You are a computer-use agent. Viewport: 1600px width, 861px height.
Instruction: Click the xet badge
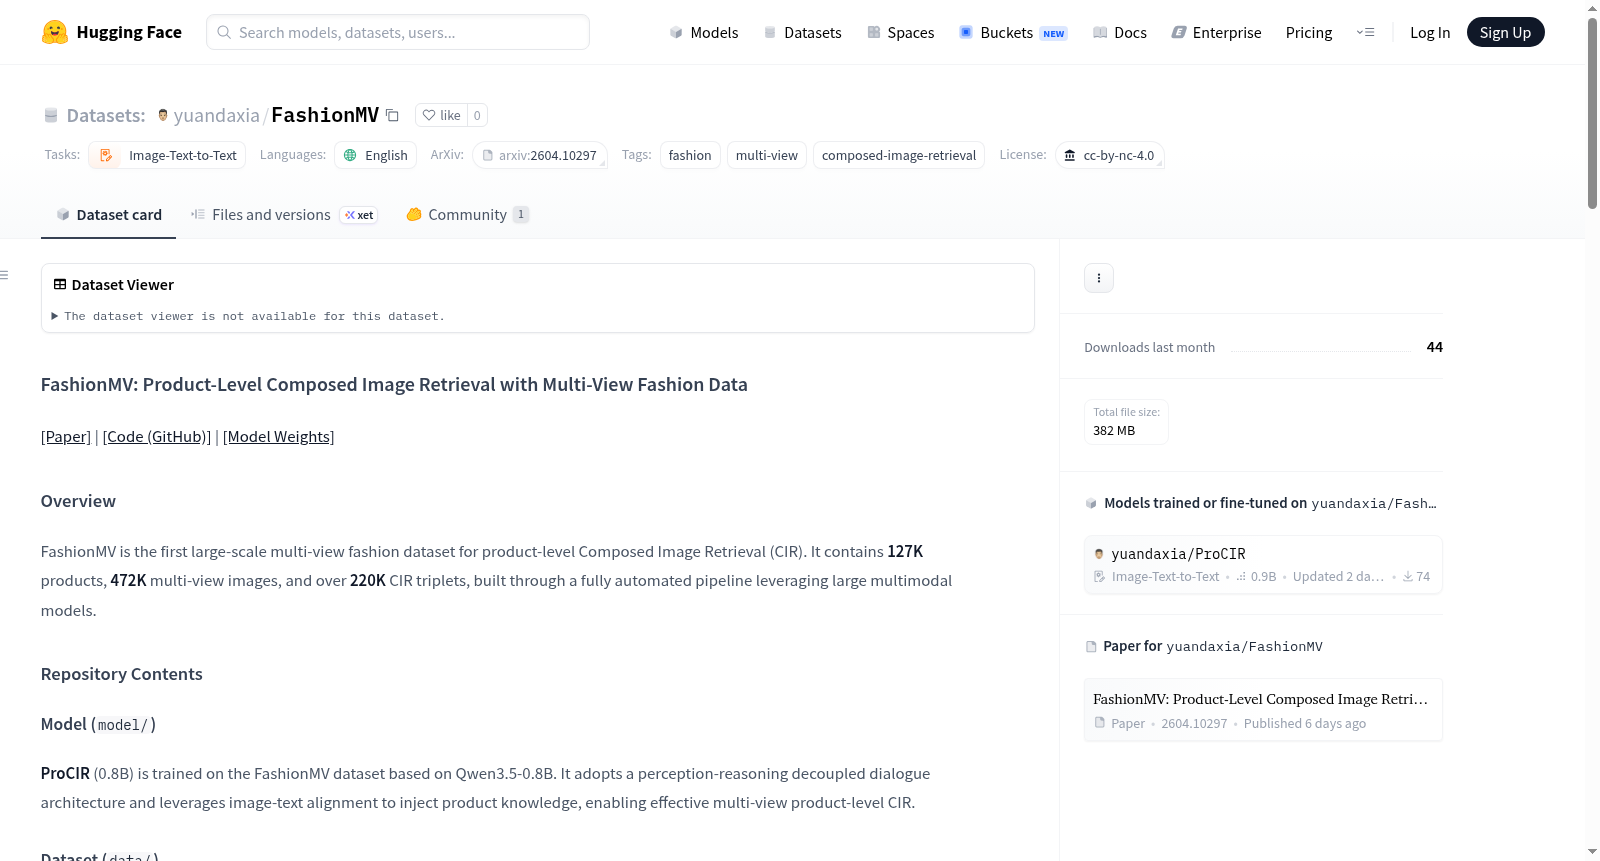[x=359, y=215]
